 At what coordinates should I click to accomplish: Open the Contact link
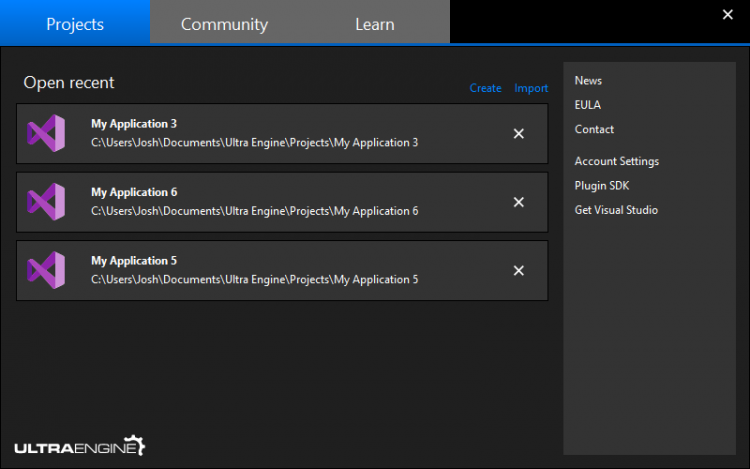[x=594, y=129]
